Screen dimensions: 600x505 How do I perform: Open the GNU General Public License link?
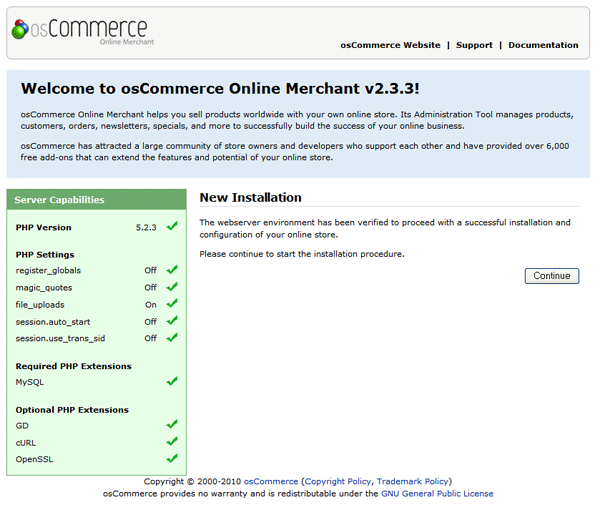(x=437, y=493)
